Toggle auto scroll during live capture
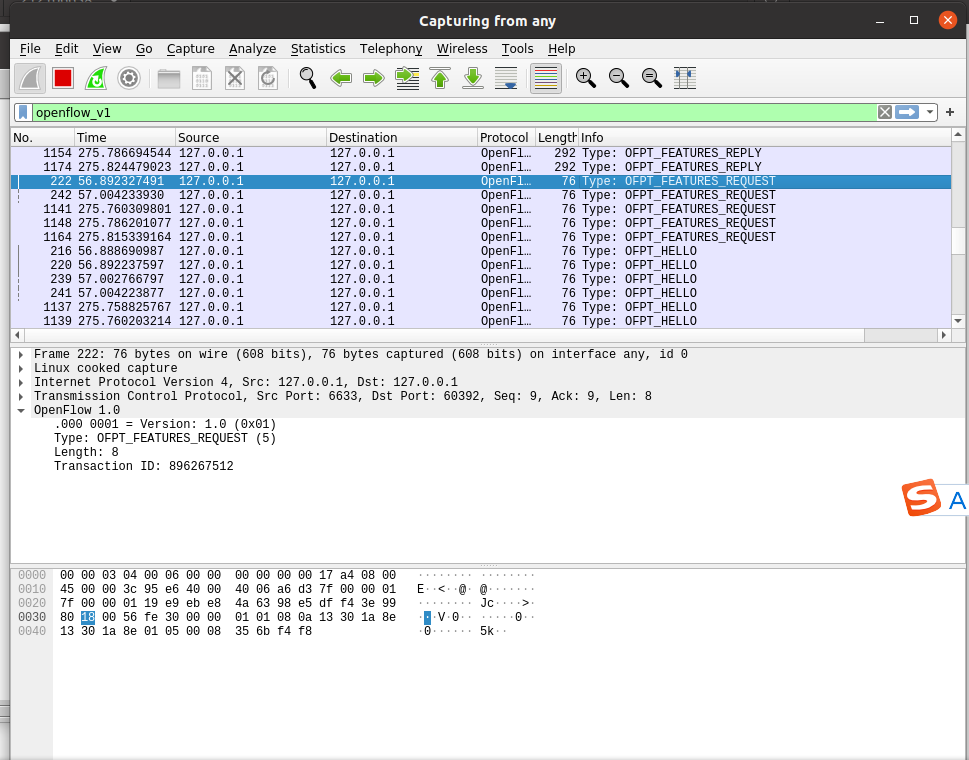The image size is (969, 760). pyautogui.click(x=506, y=78)
